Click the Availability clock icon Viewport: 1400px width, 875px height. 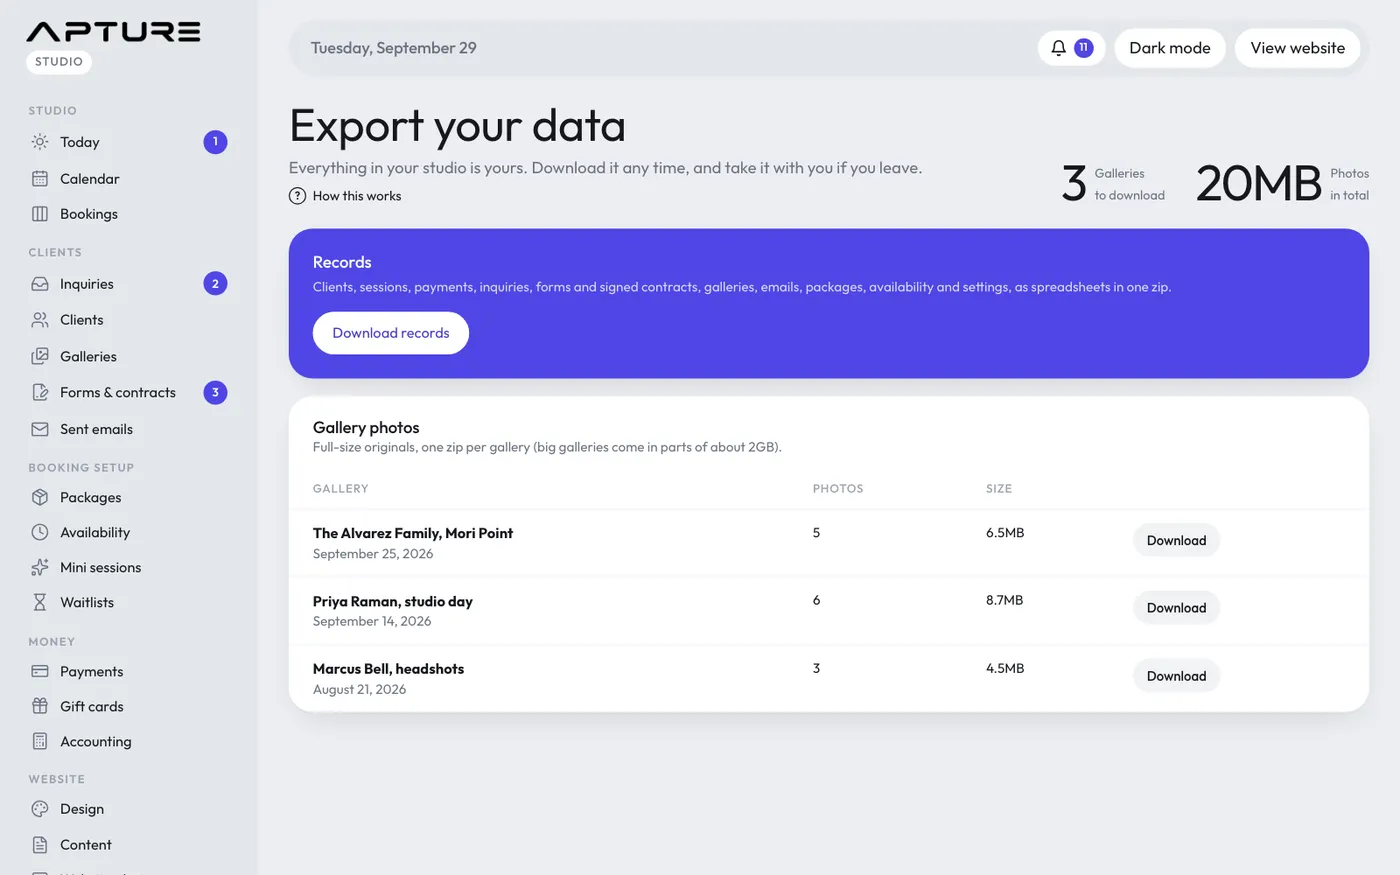click(40, 532)
